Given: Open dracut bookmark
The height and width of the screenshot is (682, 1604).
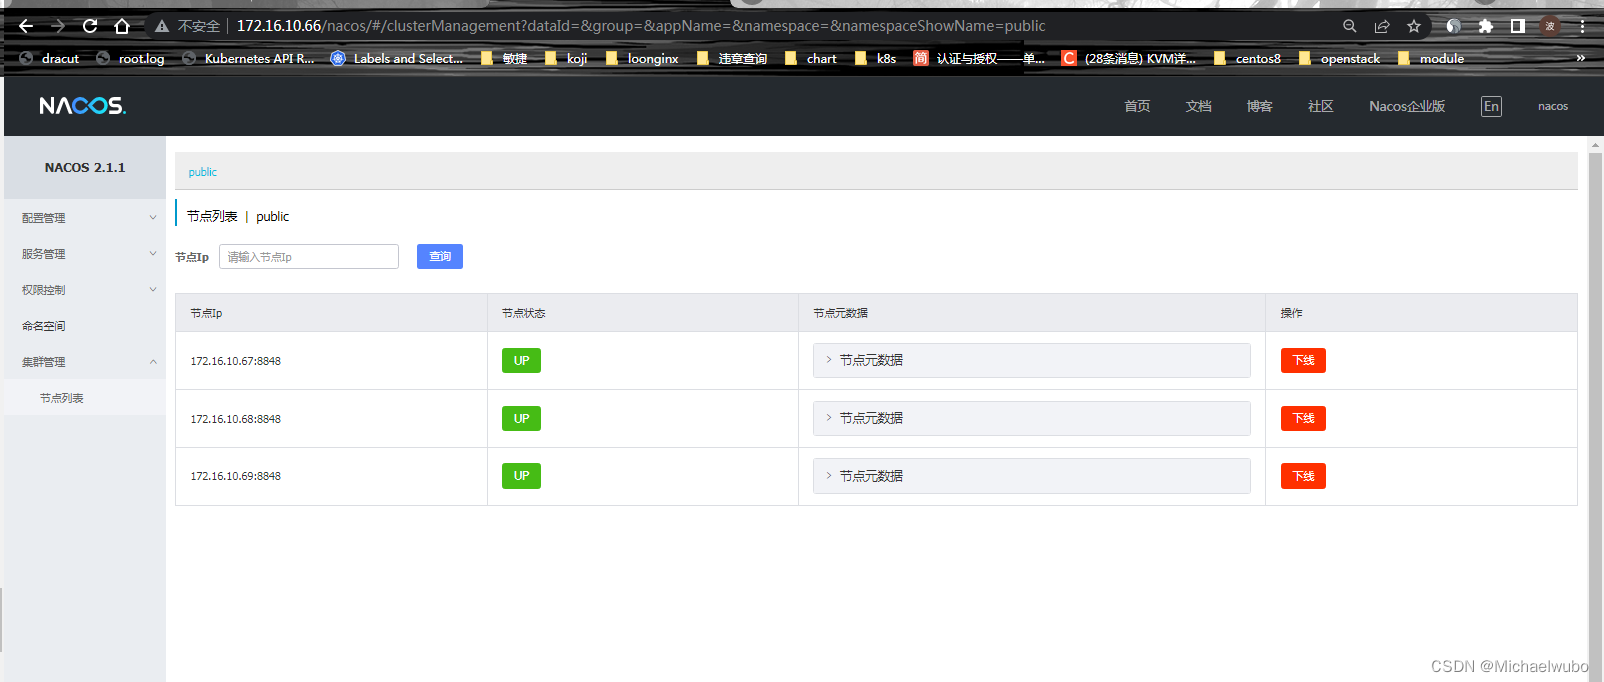Looking at the screenshot, I should coord(49,58).
